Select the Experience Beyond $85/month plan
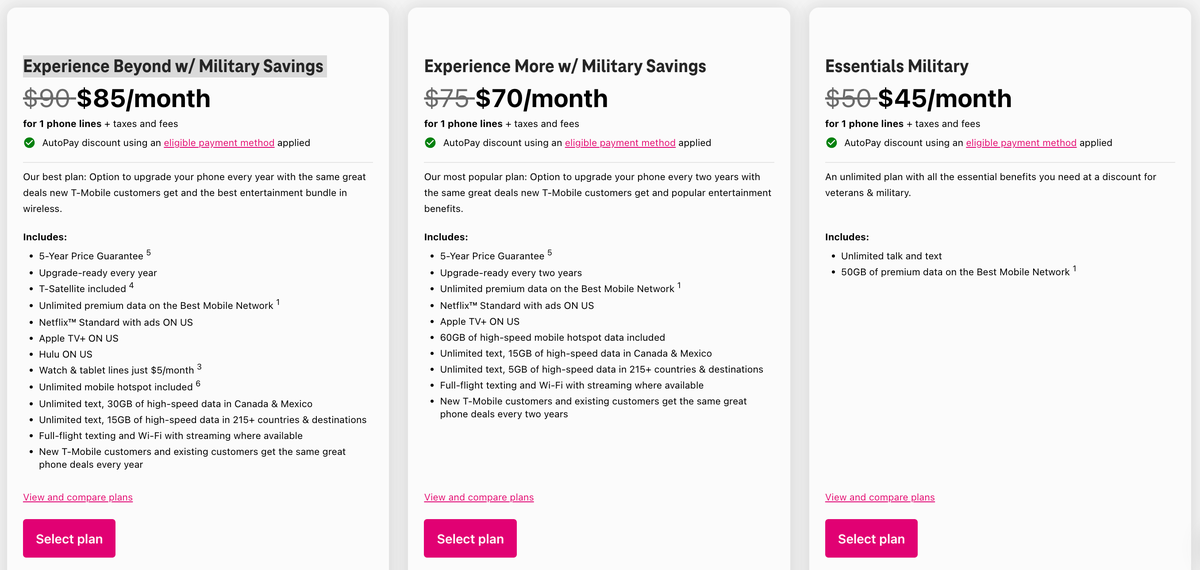The image size is (1200, 570). pyautogui.click(x=69, y=539)
